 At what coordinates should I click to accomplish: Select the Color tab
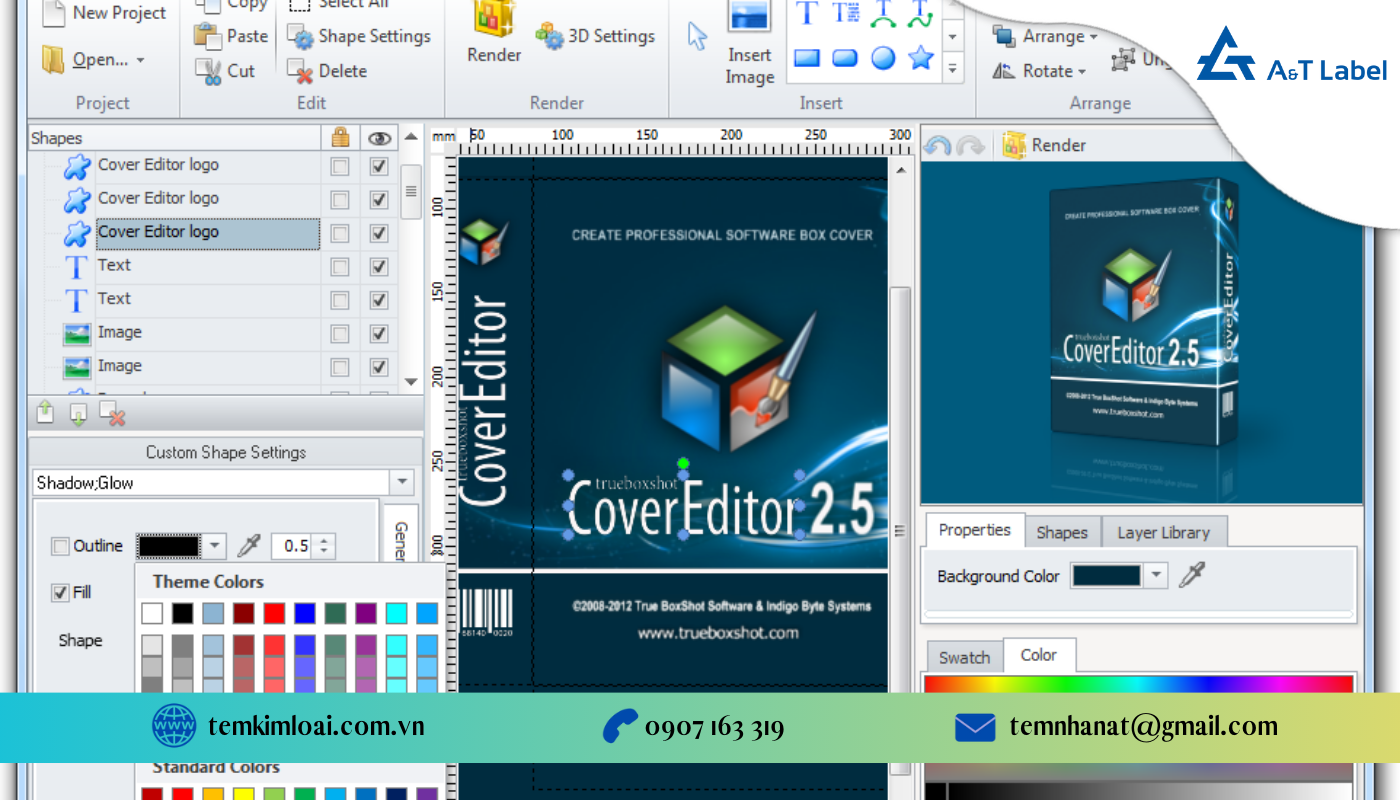(1039, 655)
